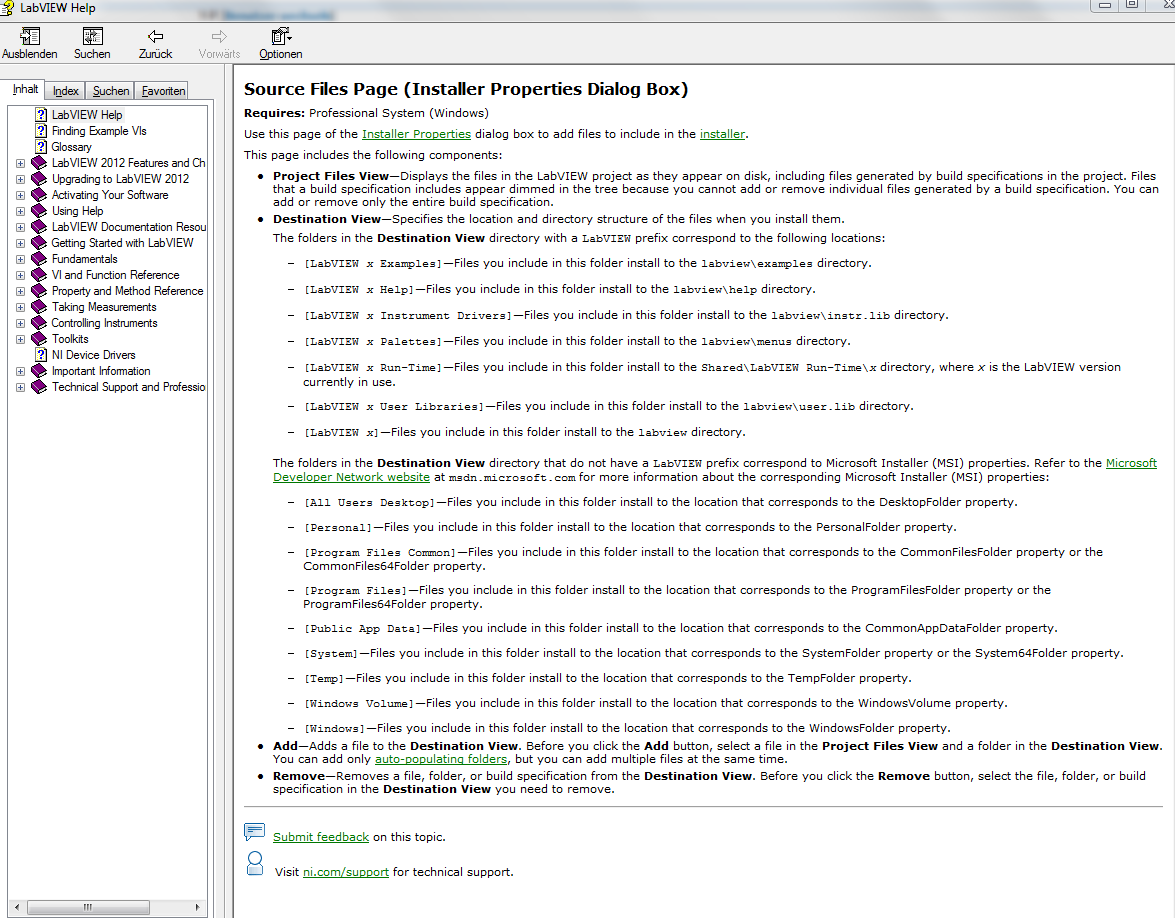Click the contents scrollbar right arrow
Image resolution: width=1175 pixels, height=918 pixels.
point(197,908)
